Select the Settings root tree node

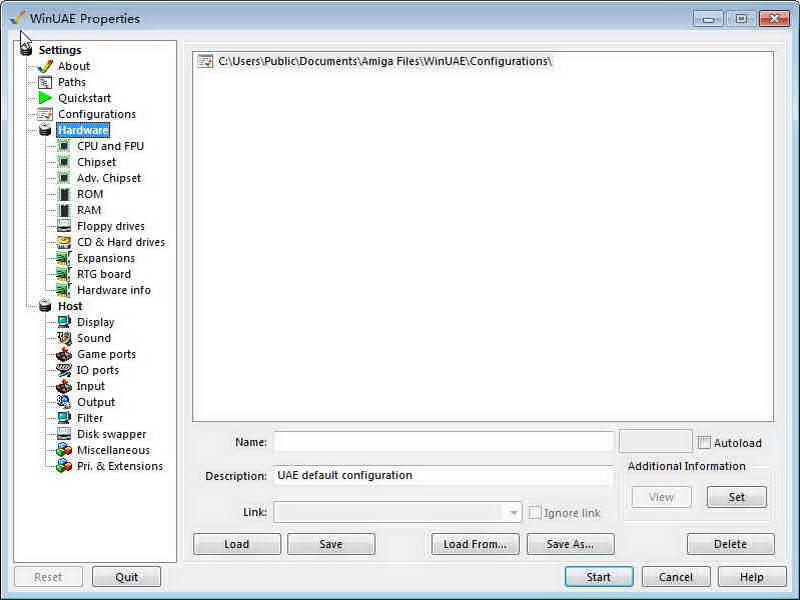60,50
